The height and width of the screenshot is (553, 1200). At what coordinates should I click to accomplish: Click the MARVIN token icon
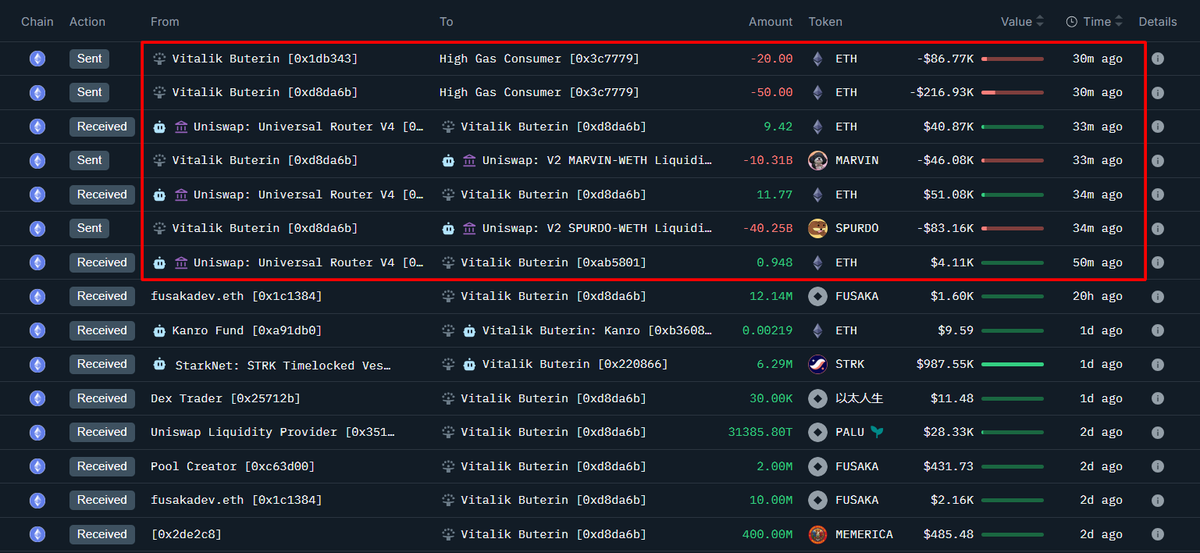[x=817, y=160]
